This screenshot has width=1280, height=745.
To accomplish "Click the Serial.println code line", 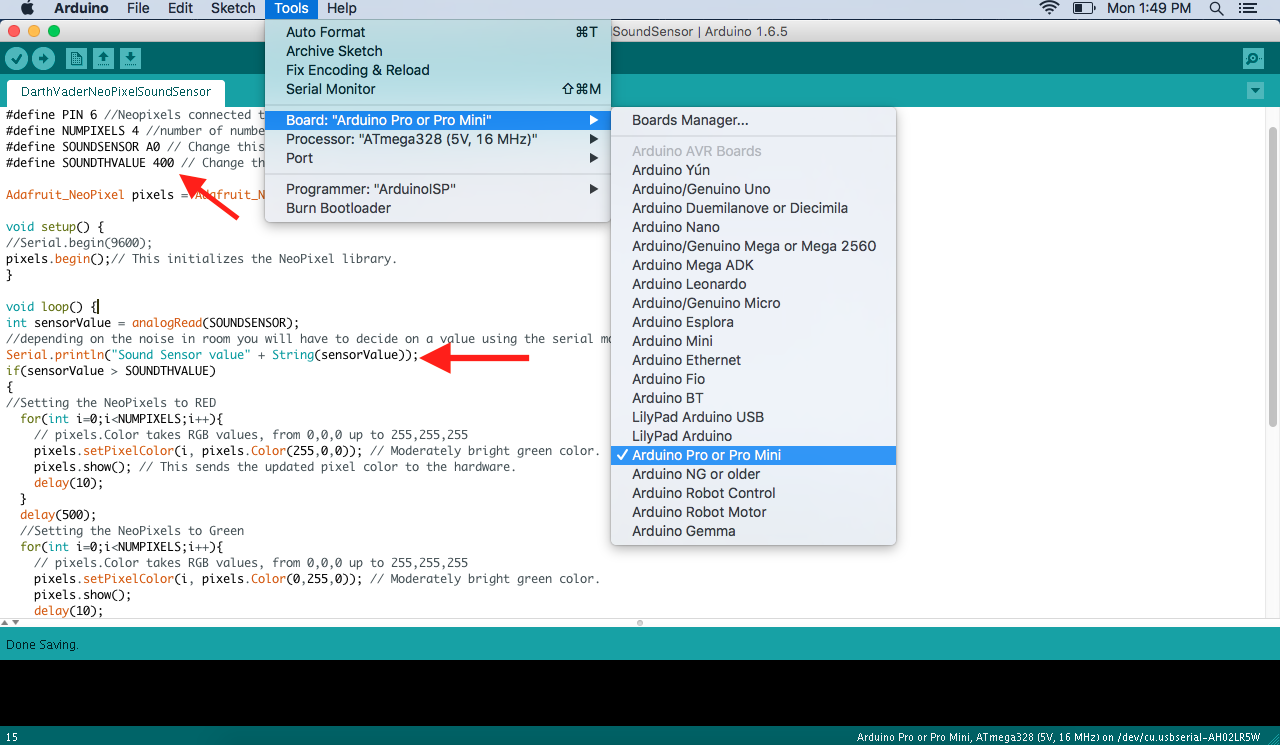I will coord(212,355).
